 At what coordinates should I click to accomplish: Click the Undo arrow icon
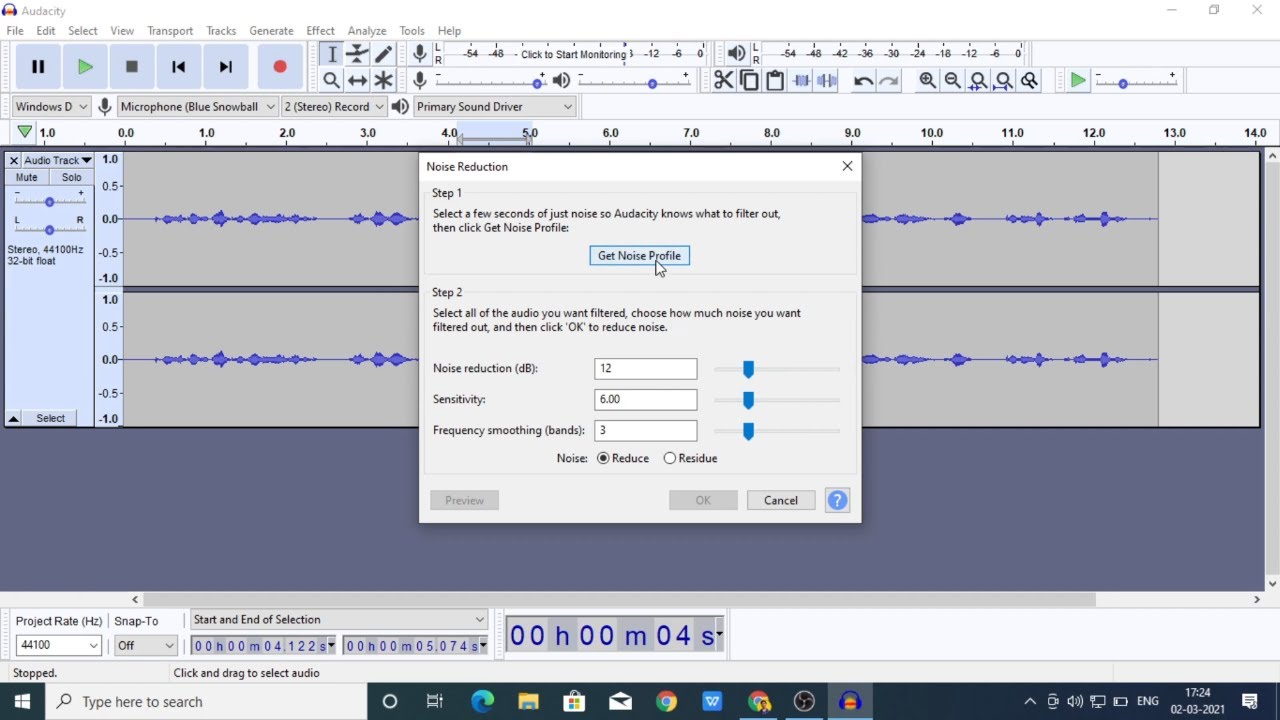click(863, 81)
